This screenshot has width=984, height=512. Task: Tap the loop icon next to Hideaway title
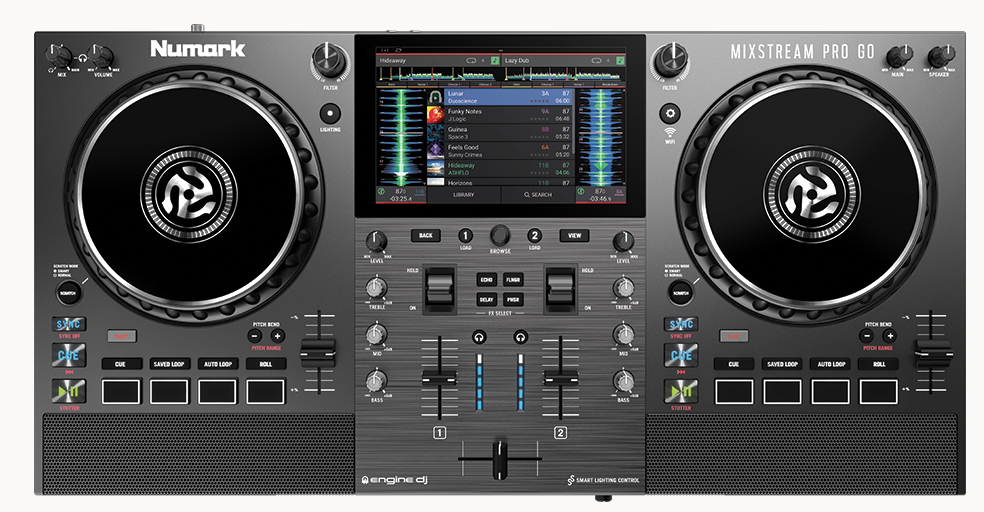(471, 61)
